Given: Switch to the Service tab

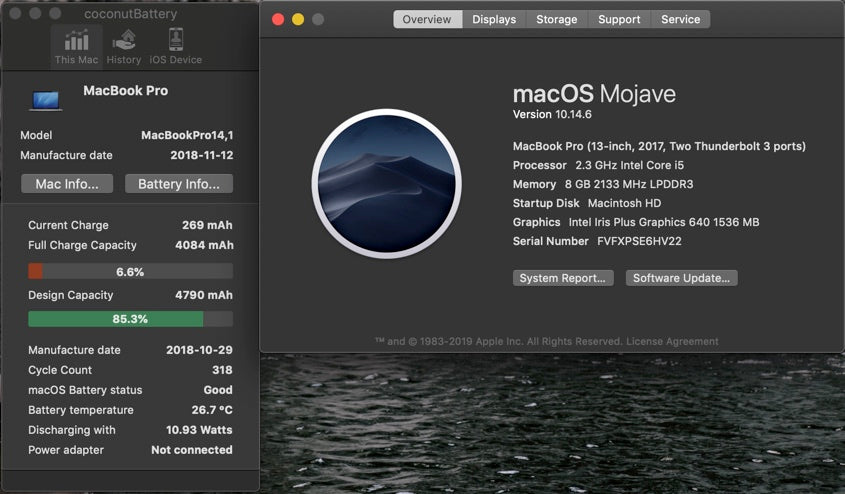Looking at the screenshot, I should pyautogui.click(x=681, y=19).
